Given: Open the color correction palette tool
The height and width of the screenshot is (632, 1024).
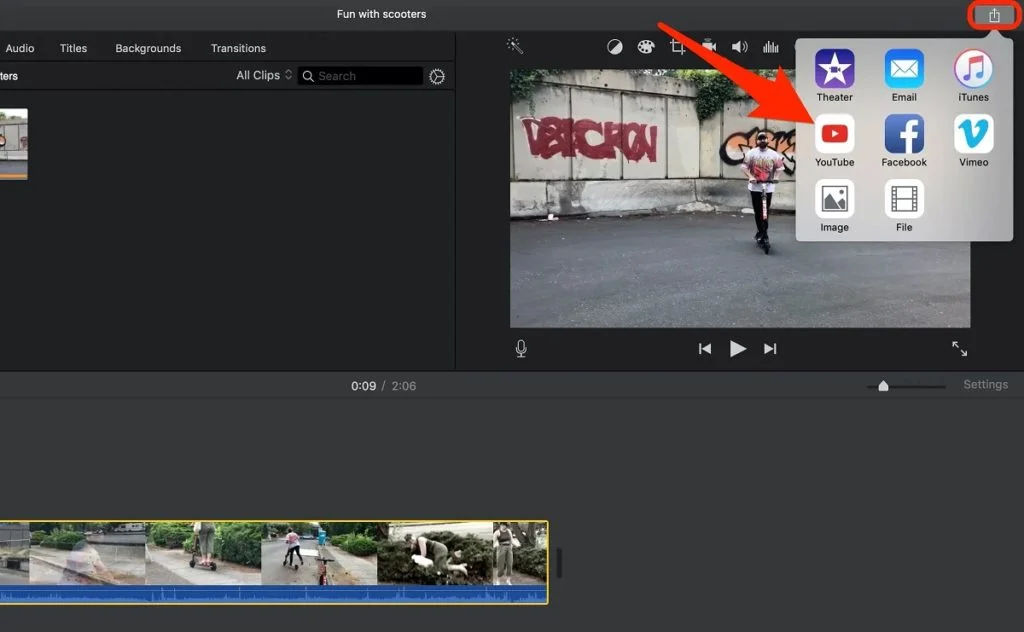Looking at the screenshot, I should [646, 47].
